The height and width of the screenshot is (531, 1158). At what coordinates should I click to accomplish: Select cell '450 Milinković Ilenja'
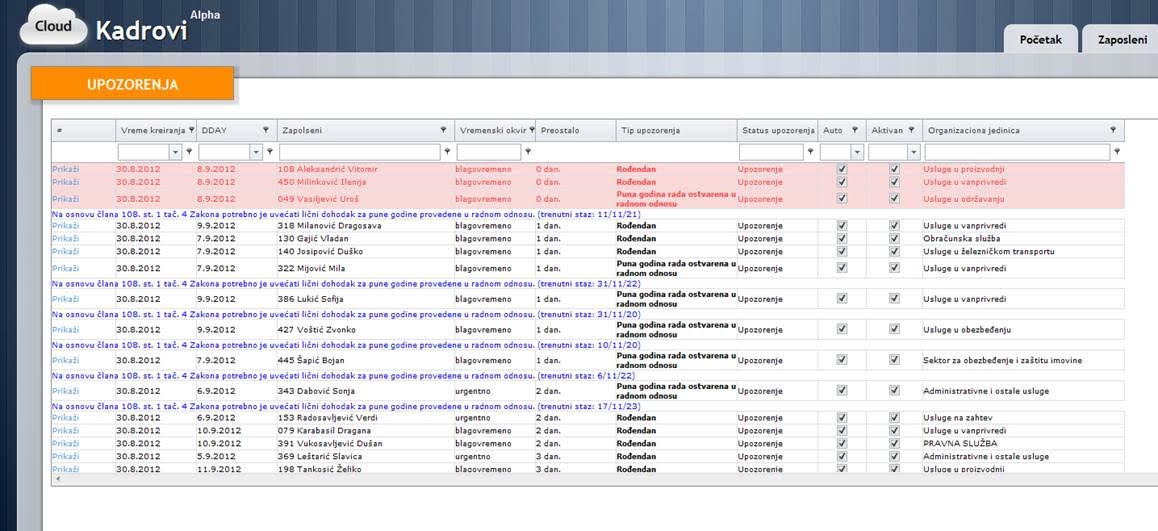point(366,182)
